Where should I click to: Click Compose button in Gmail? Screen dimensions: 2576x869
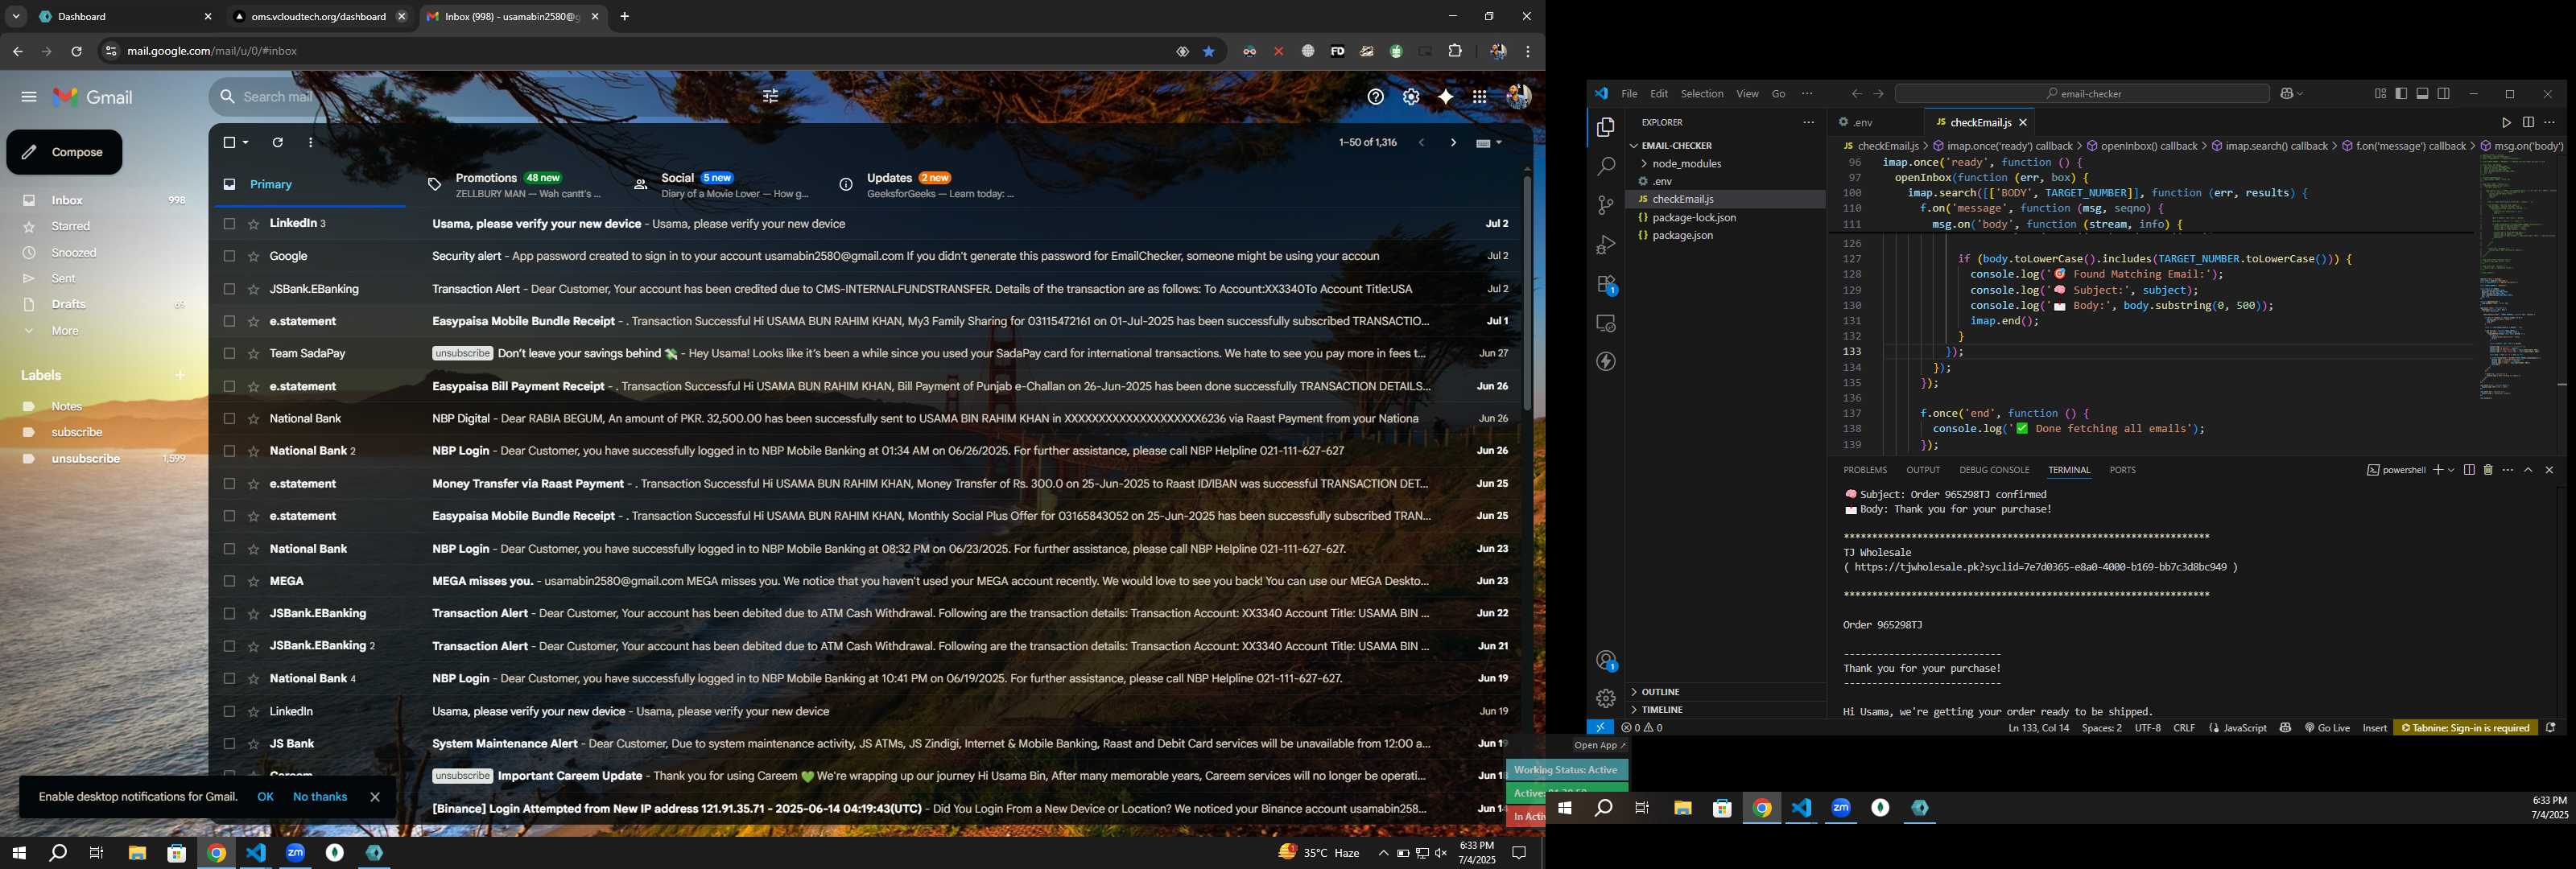[x=64, y=153]
